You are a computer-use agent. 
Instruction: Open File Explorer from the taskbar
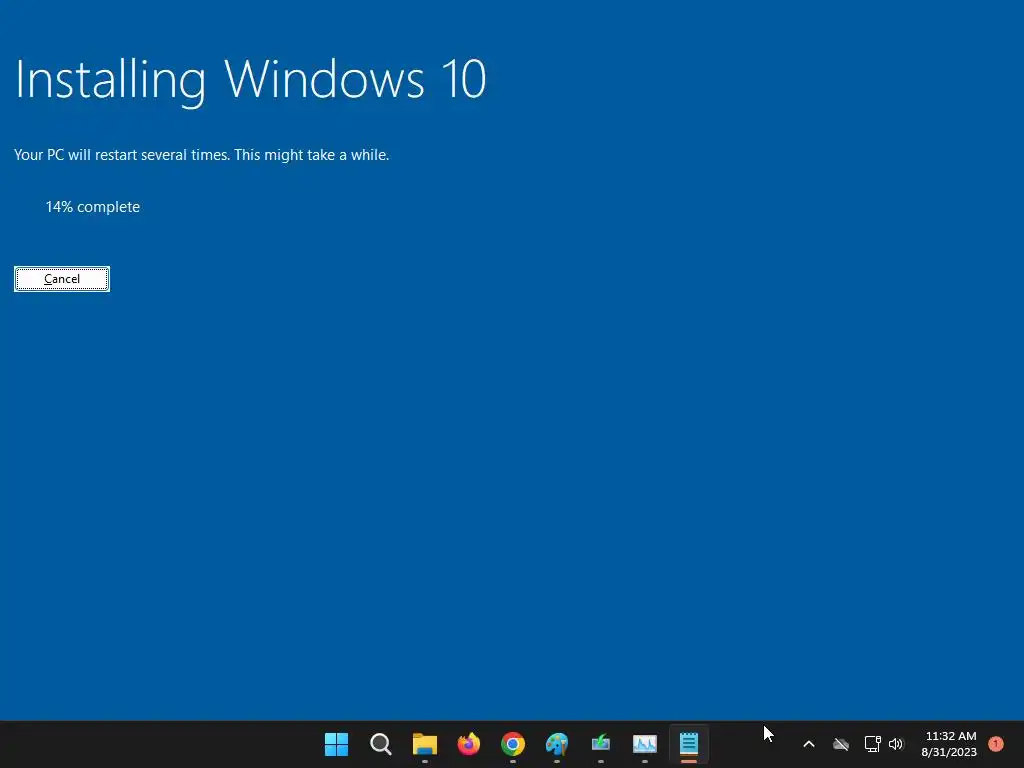(424, 744)
